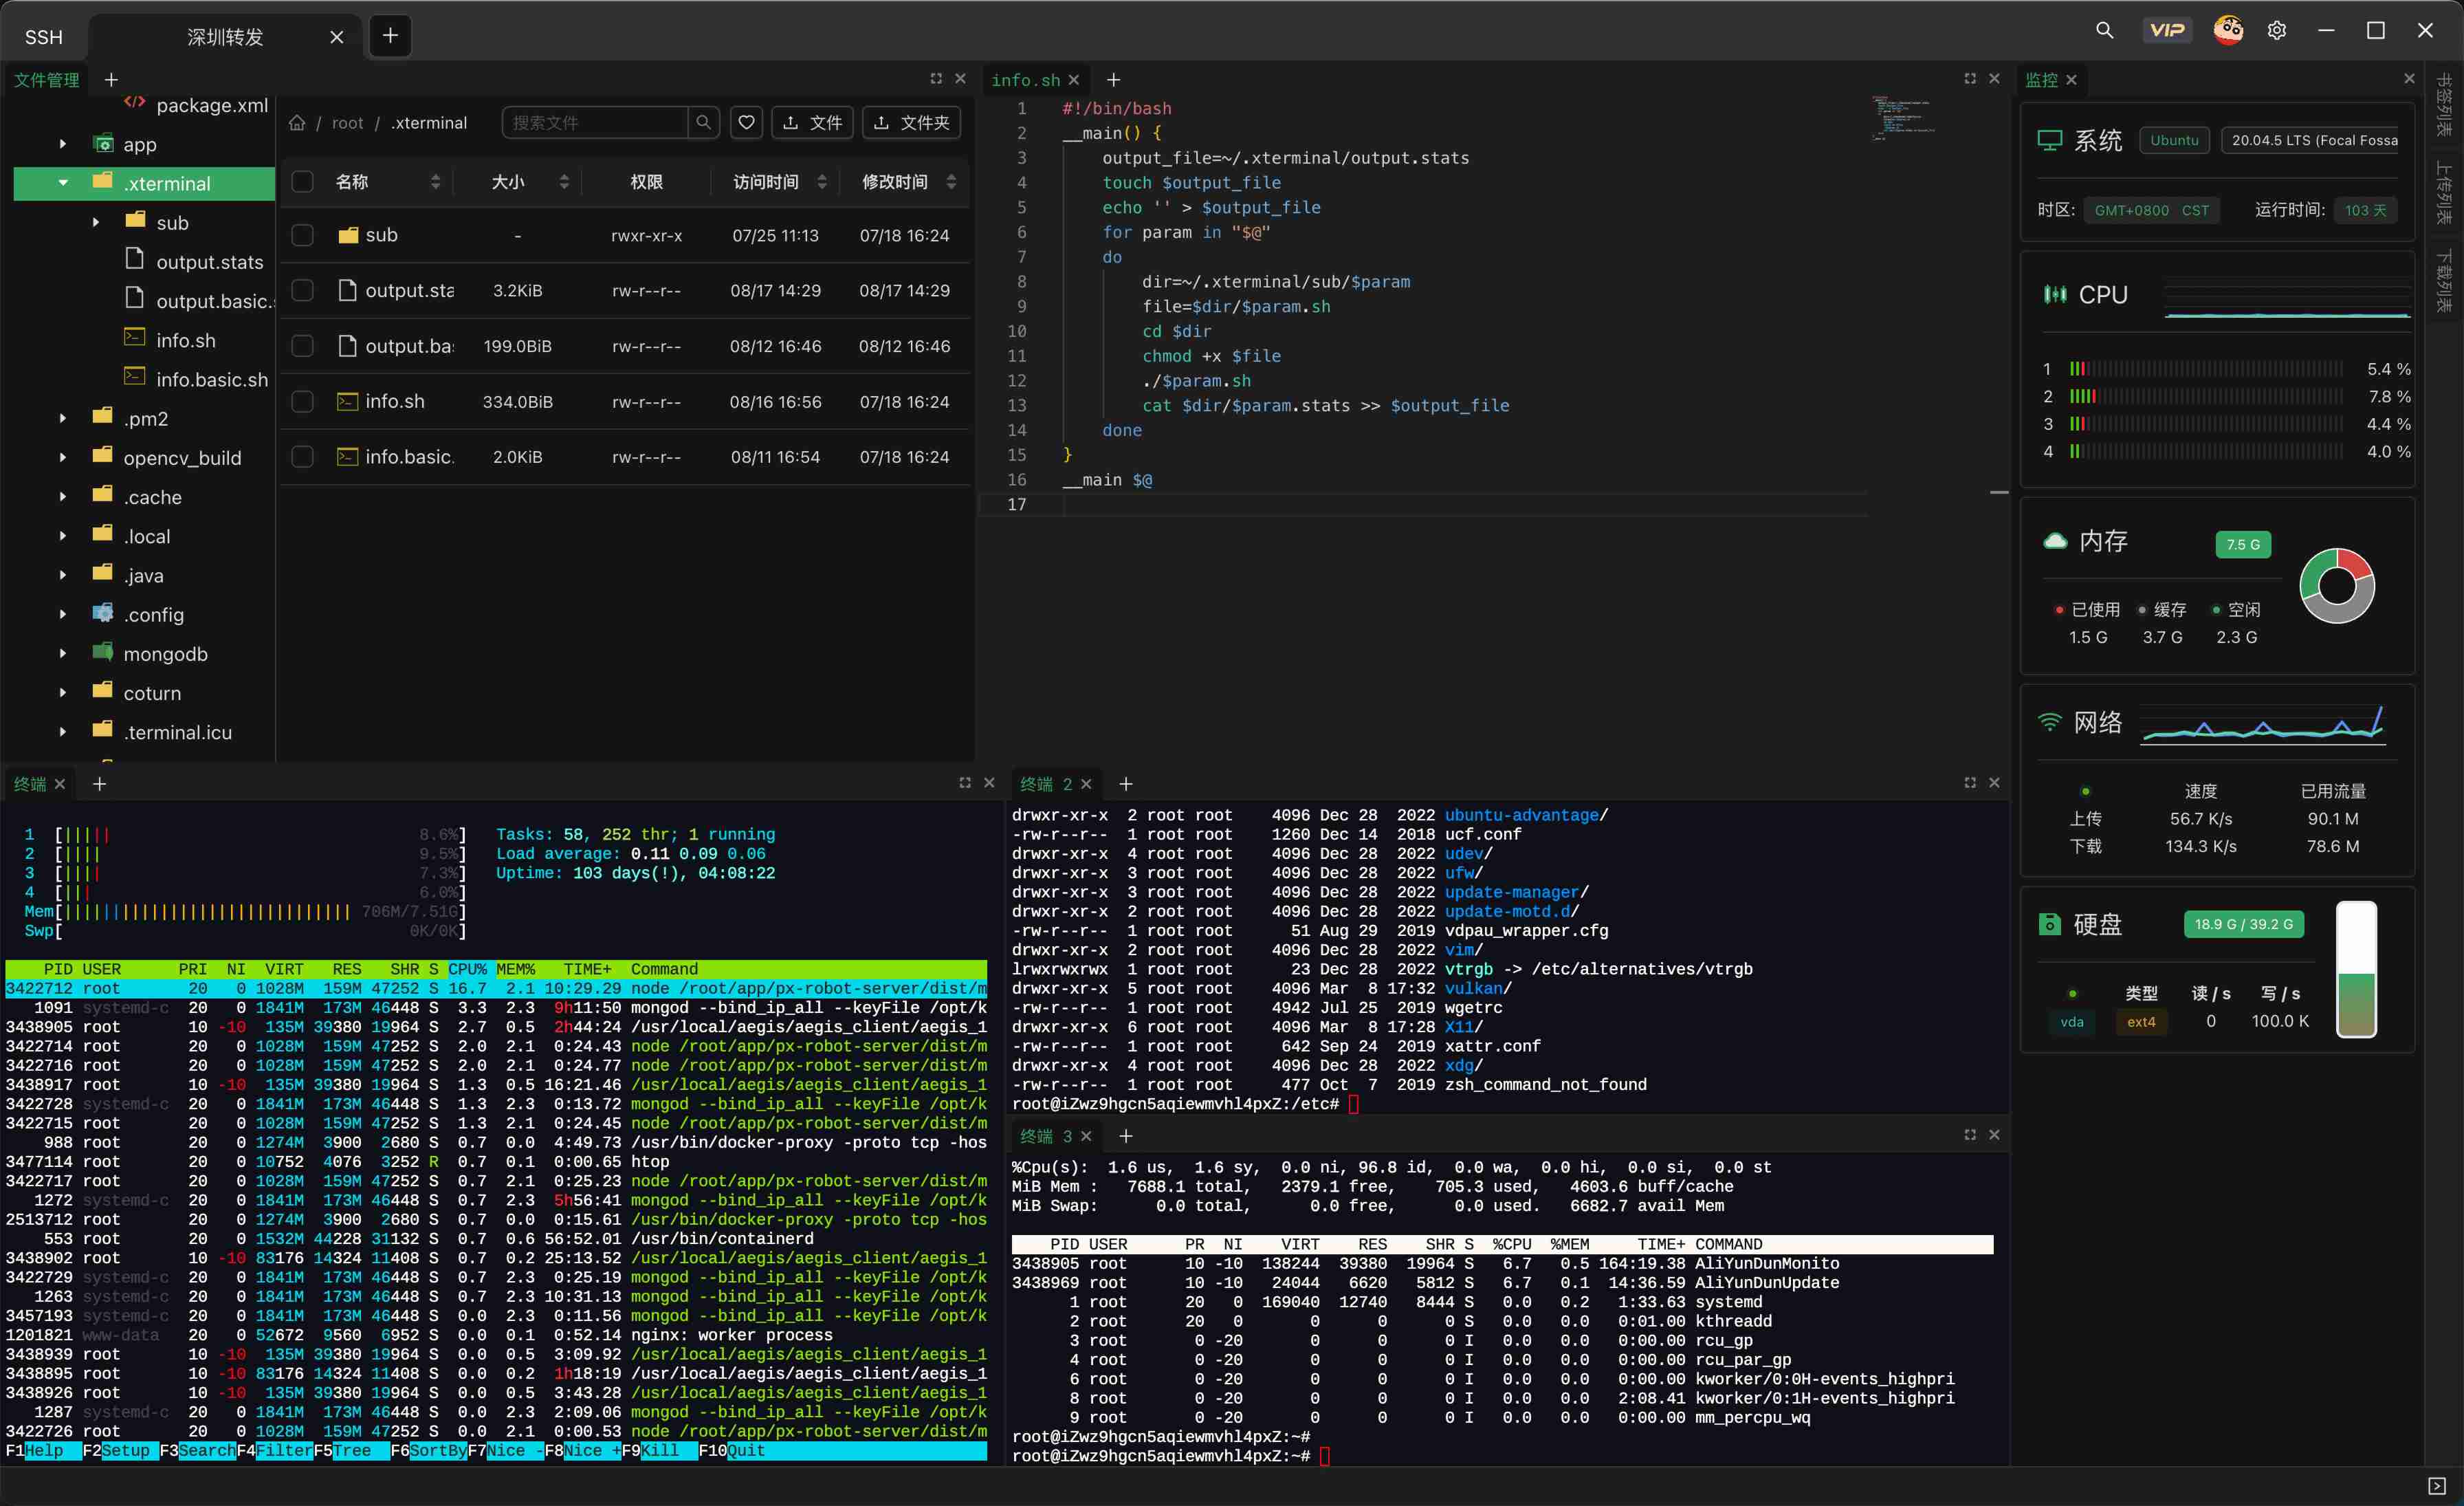This screenshot has width=2464, height=1506.
Task: Click the file manager toggle icon
Action: coord(47,79)
